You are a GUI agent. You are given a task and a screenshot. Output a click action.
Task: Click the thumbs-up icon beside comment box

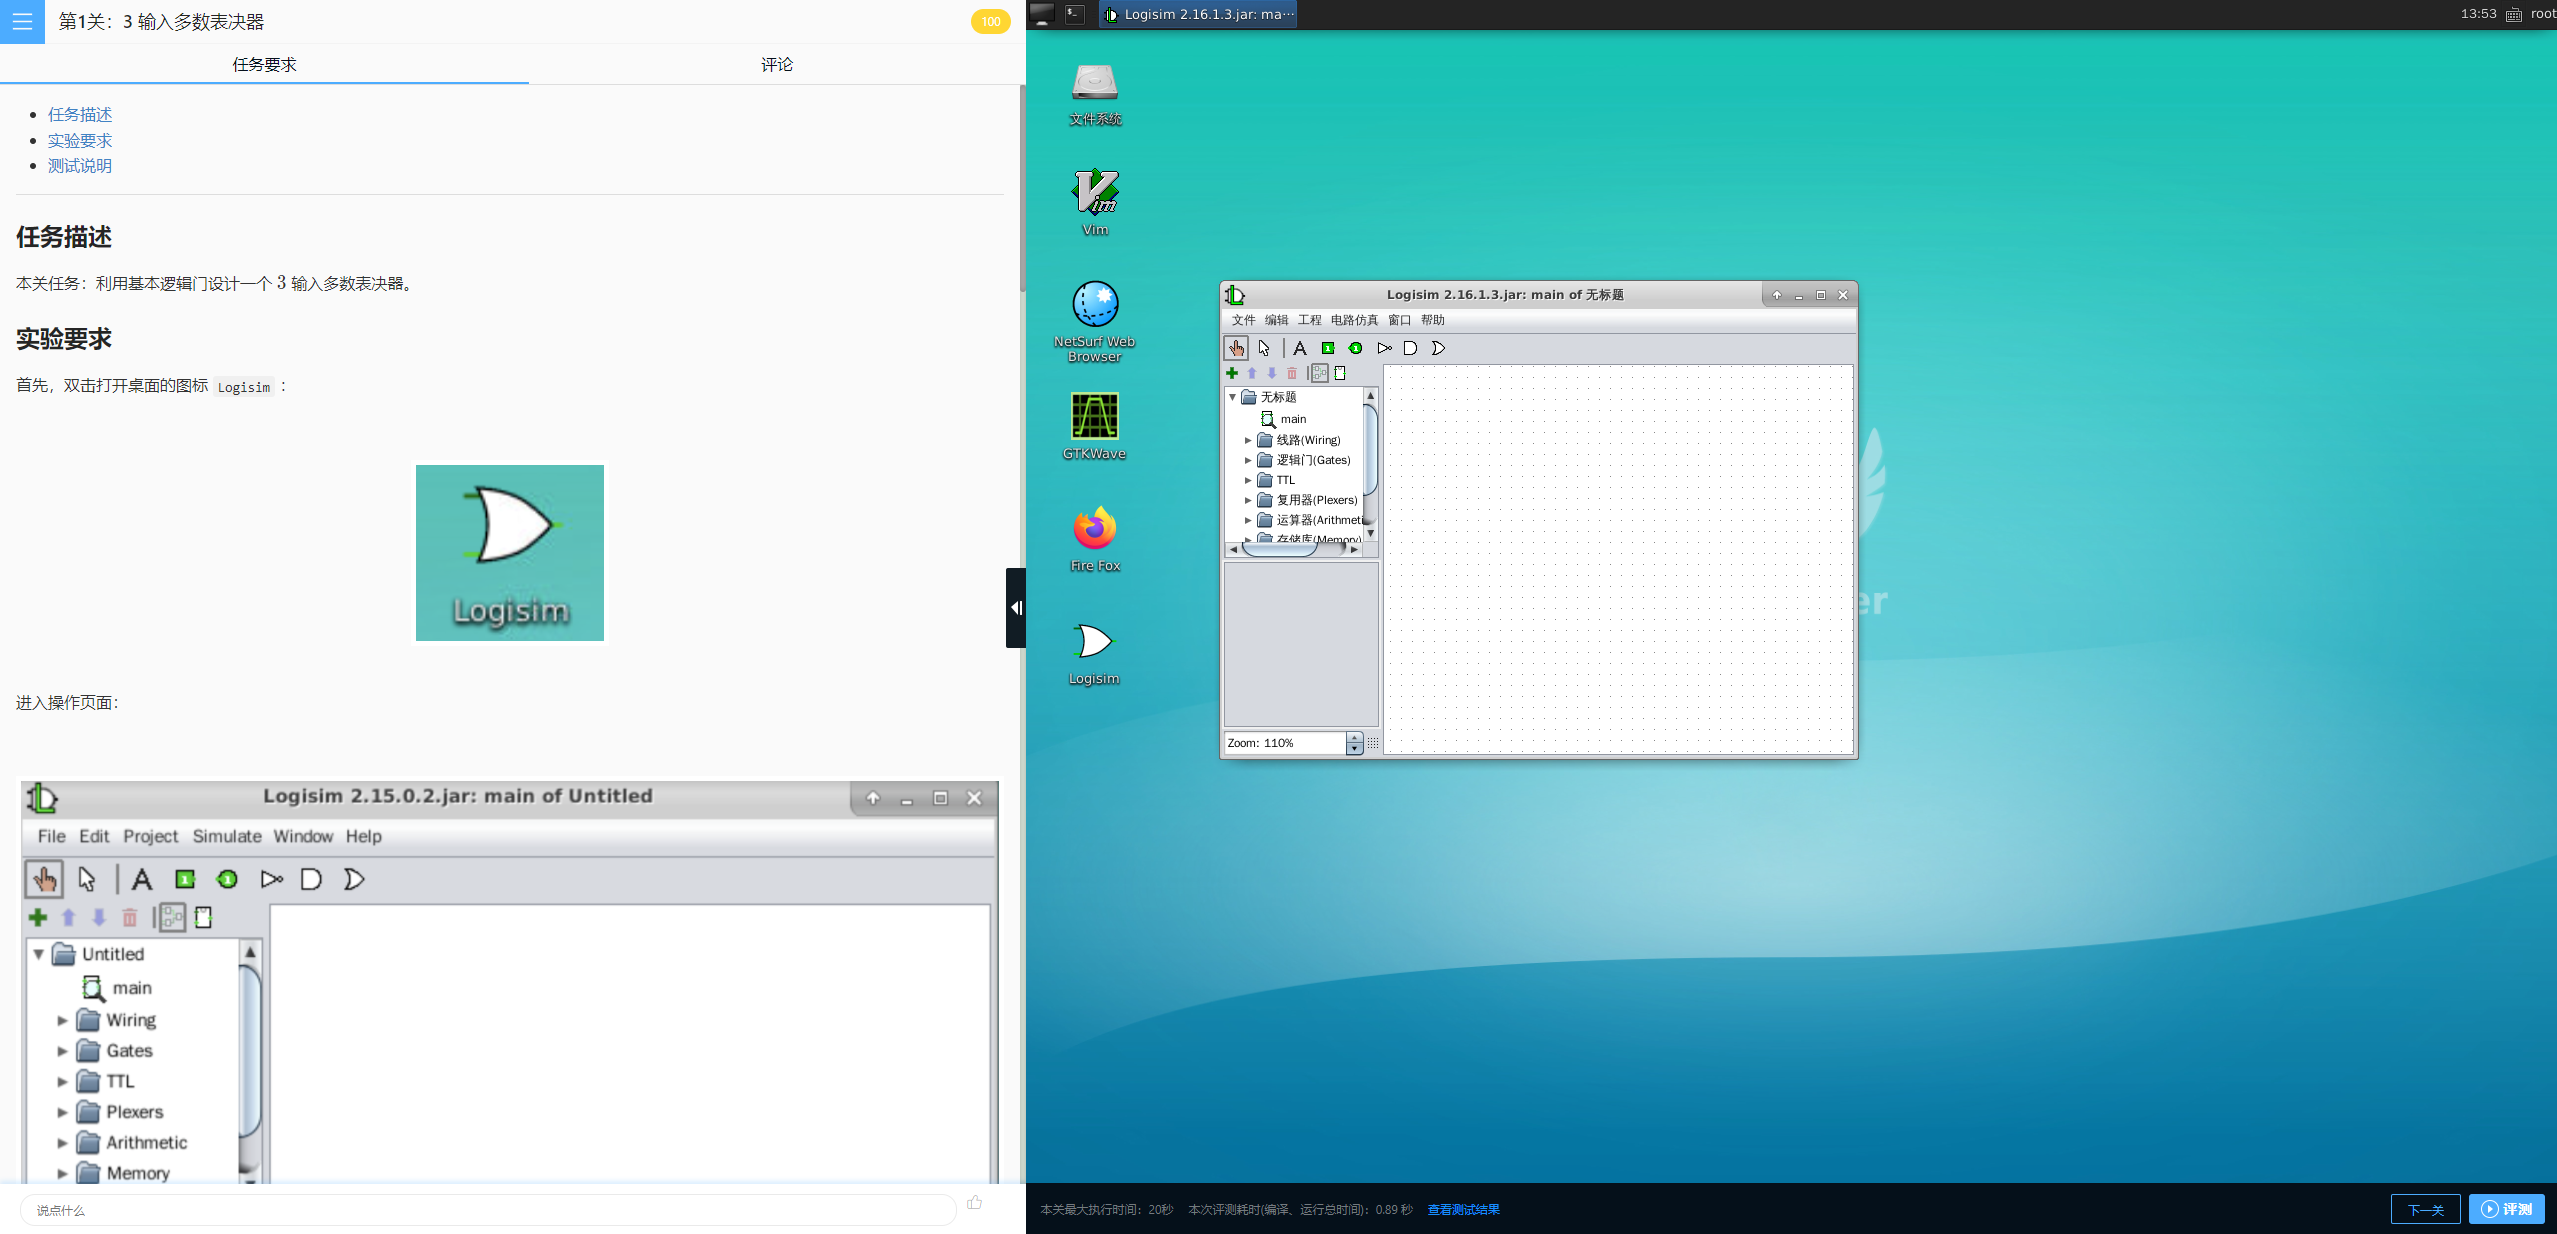(x=975, y=1202)
